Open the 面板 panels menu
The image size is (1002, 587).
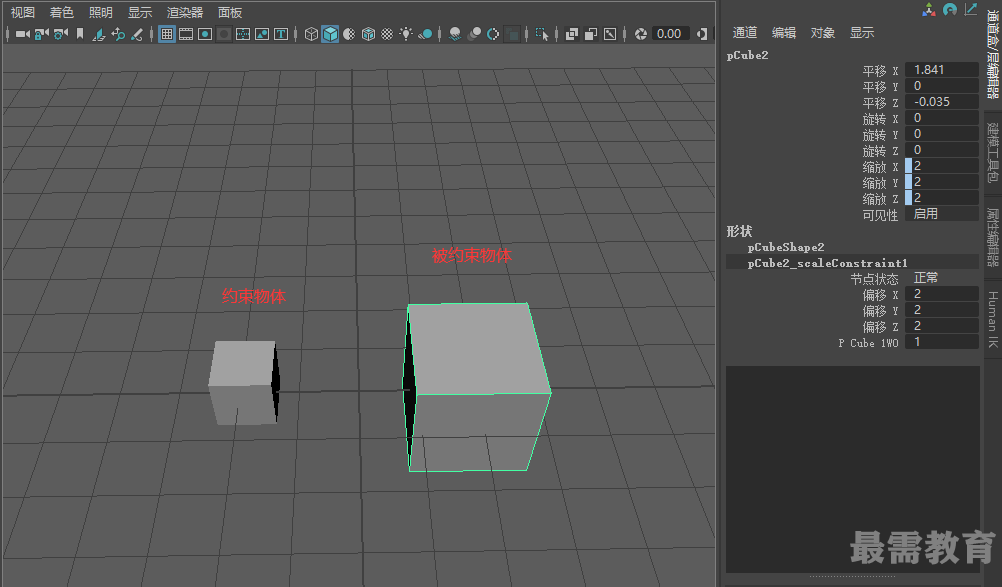pyautogui.click(x=230, y=13)
